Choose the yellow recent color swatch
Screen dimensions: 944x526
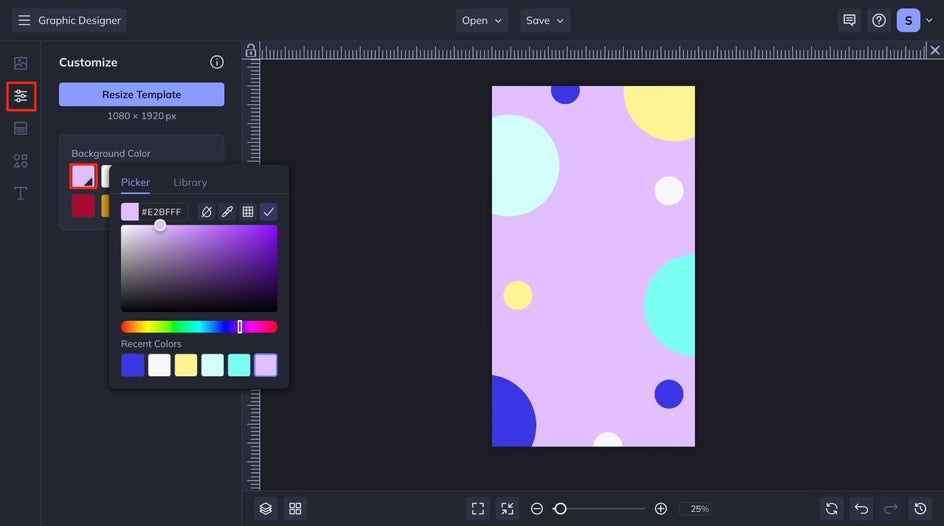tap(186, 365)
